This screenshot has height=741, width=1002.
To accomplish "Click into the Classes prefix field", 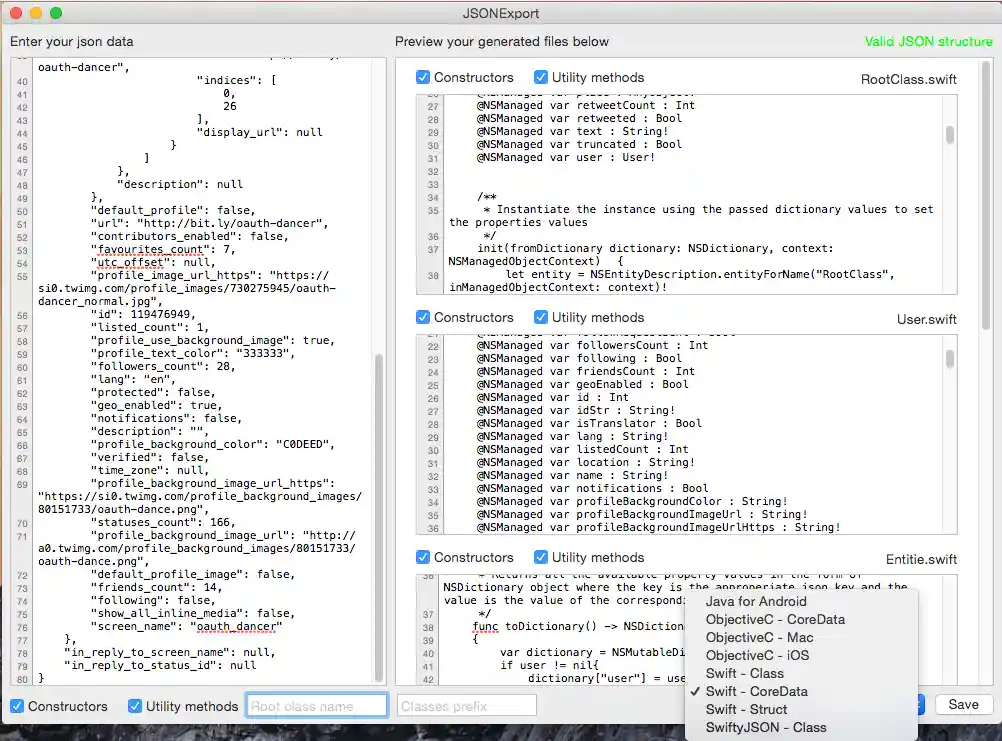I will [466, 706].
